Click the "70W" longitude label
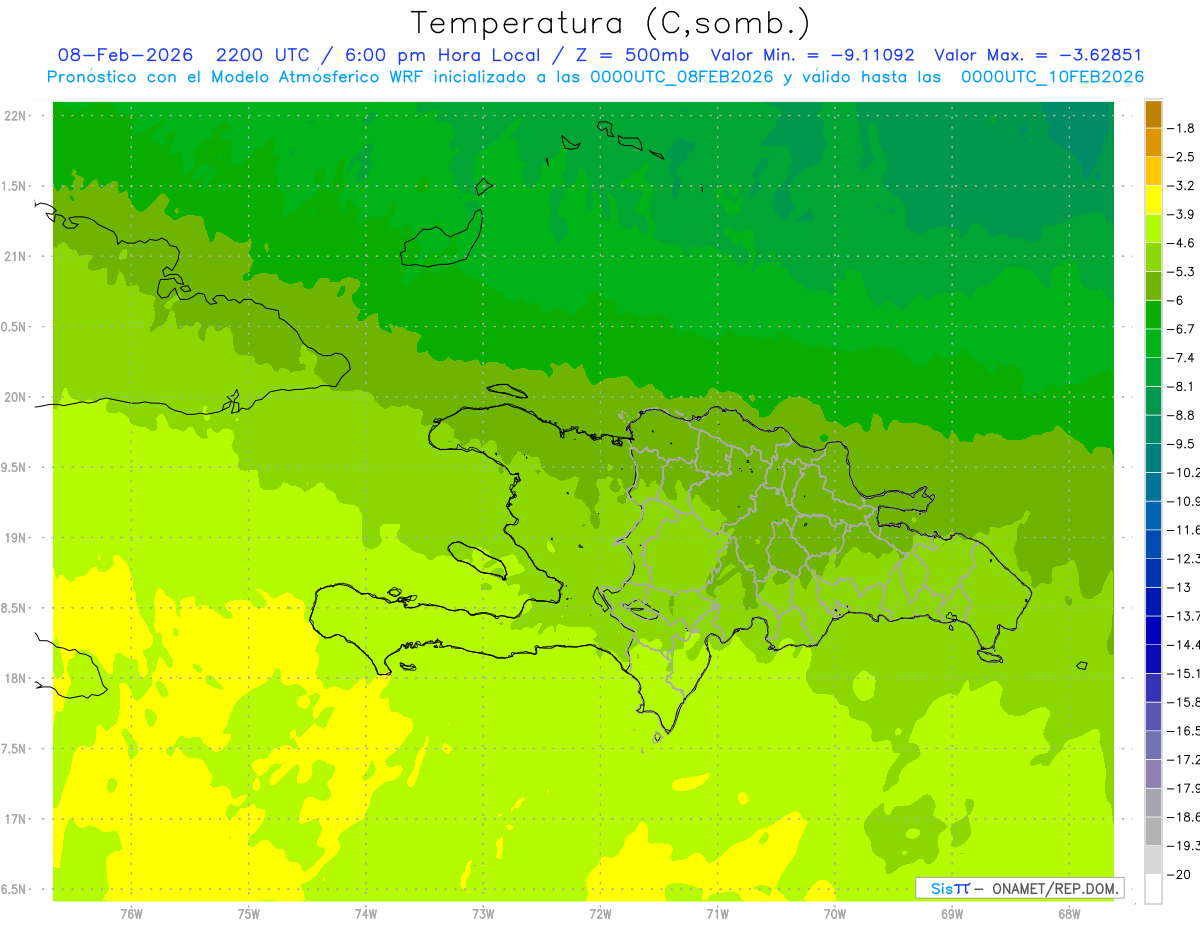Viewport: 1200px width, 927px height. (x=835, y=913)
